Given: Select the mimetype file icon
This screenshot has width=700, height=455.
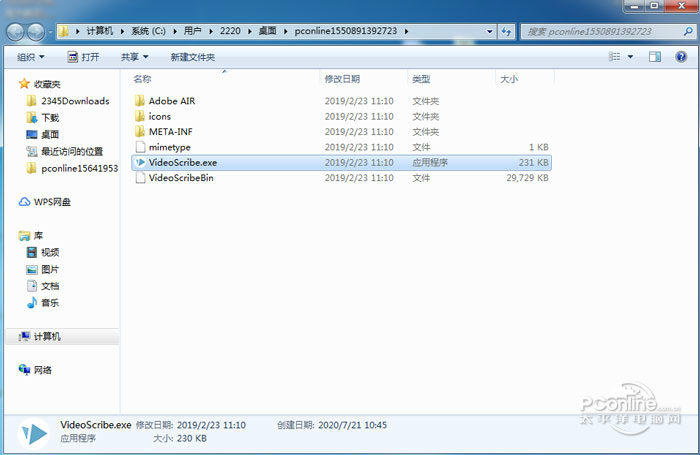Looking at the screenshot, I should [x=140, y=147].
